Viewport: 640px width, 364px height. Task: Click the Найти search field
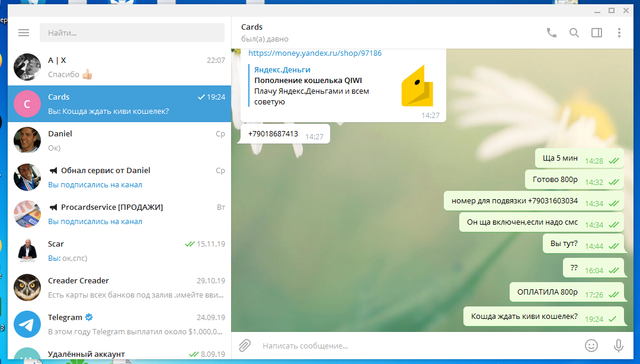132,33
